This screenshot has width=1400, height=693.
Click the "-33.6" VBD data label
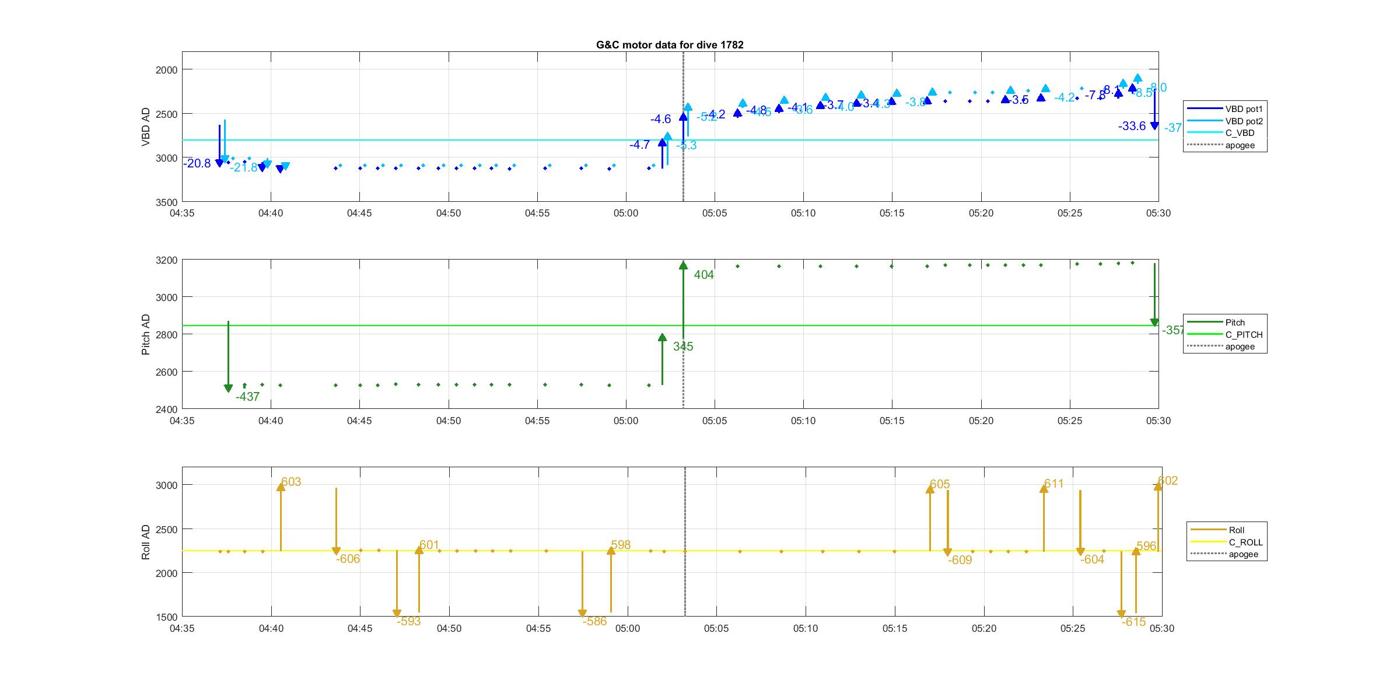click(1132, 126)
